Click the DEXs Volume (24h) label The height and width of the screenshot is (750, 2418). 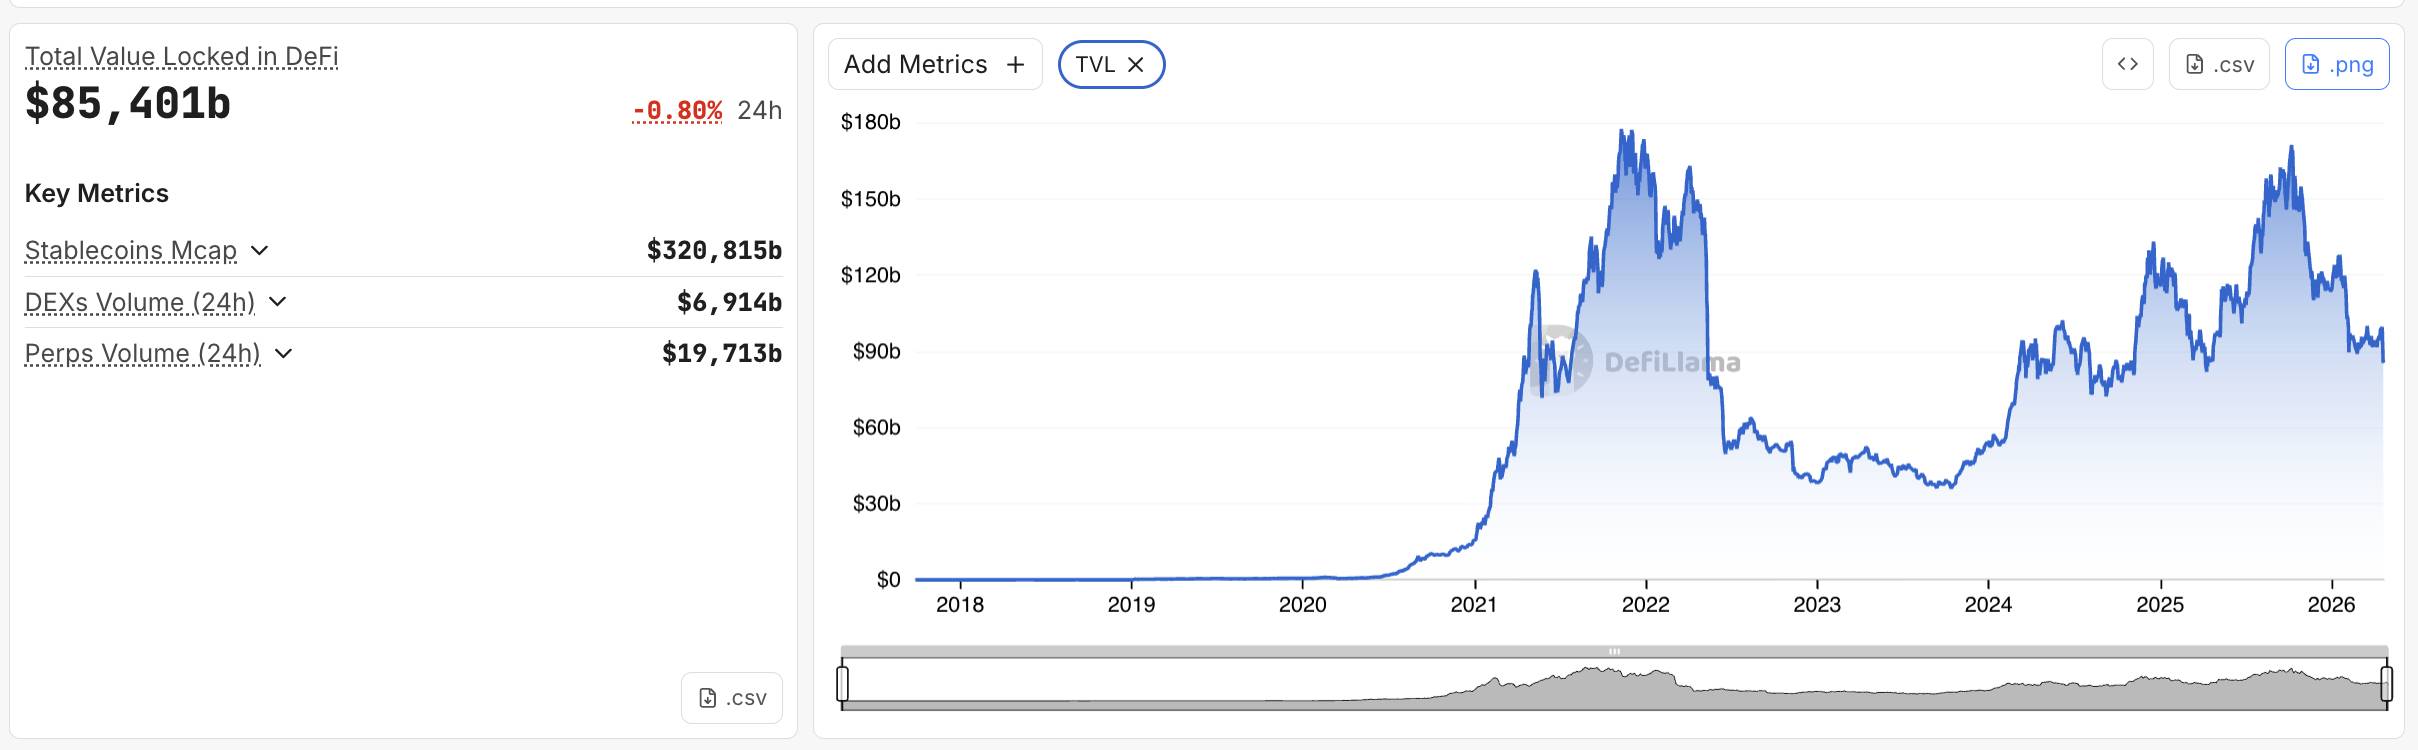tap(139, 302)
